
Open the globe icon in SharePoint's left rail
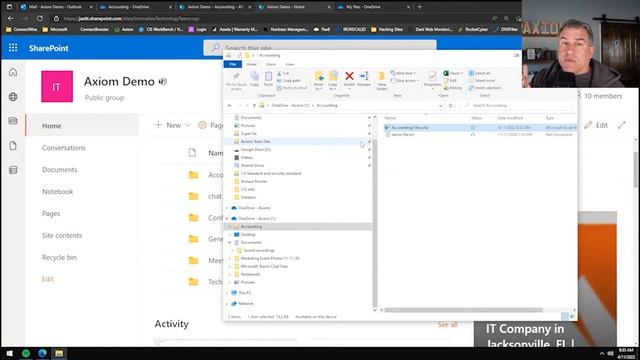pos(13,97)
